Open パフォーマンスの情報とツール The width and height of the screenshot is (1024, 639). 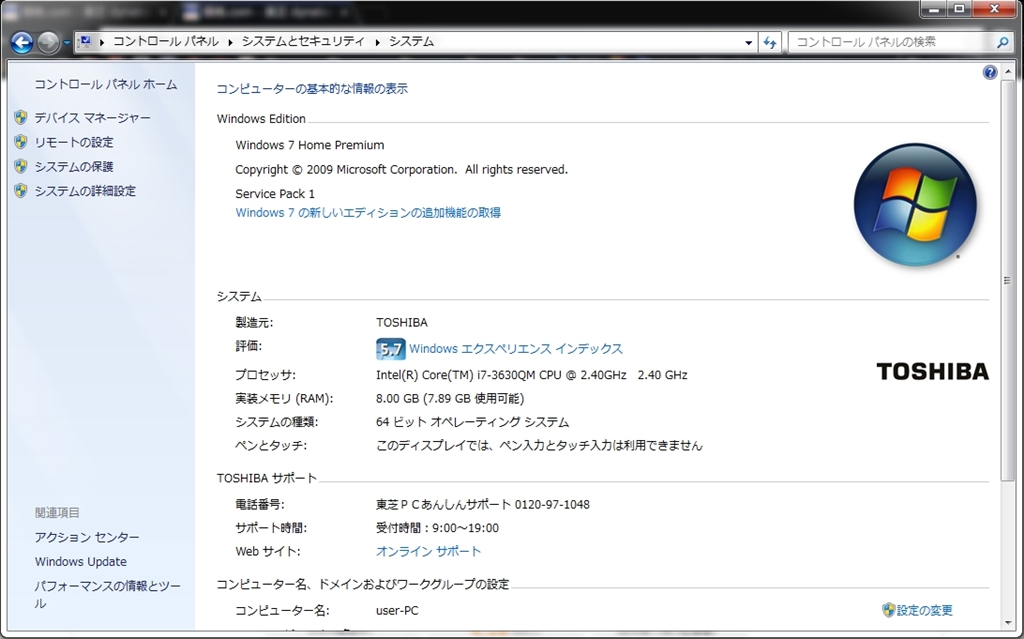(108, 595)
